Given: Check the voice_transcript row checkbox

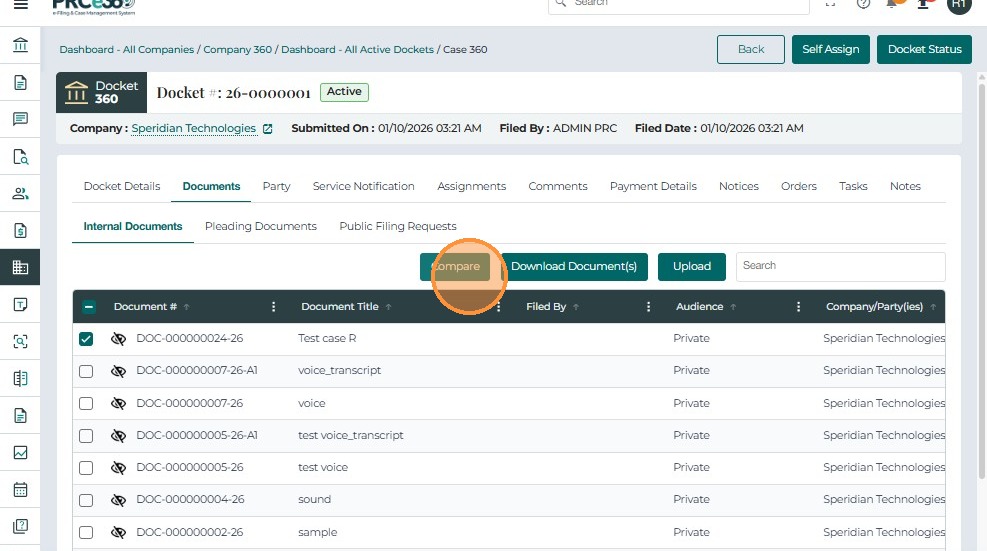Looking at the screenshot, I should click(86, 371).
